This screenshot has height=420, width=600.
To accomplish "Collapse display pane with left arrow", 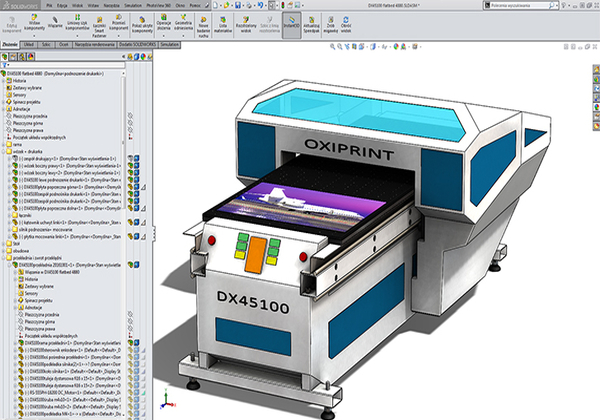I will click(x=124, y=57).
